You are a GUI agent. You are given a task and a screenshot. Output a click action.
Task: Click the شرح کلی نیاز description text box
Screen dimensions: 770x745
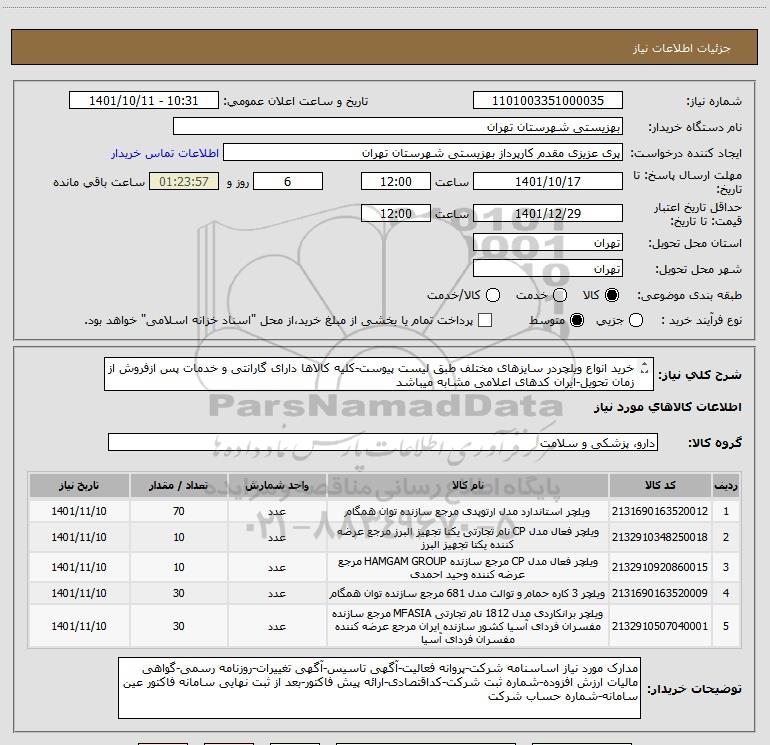[379, 375]
